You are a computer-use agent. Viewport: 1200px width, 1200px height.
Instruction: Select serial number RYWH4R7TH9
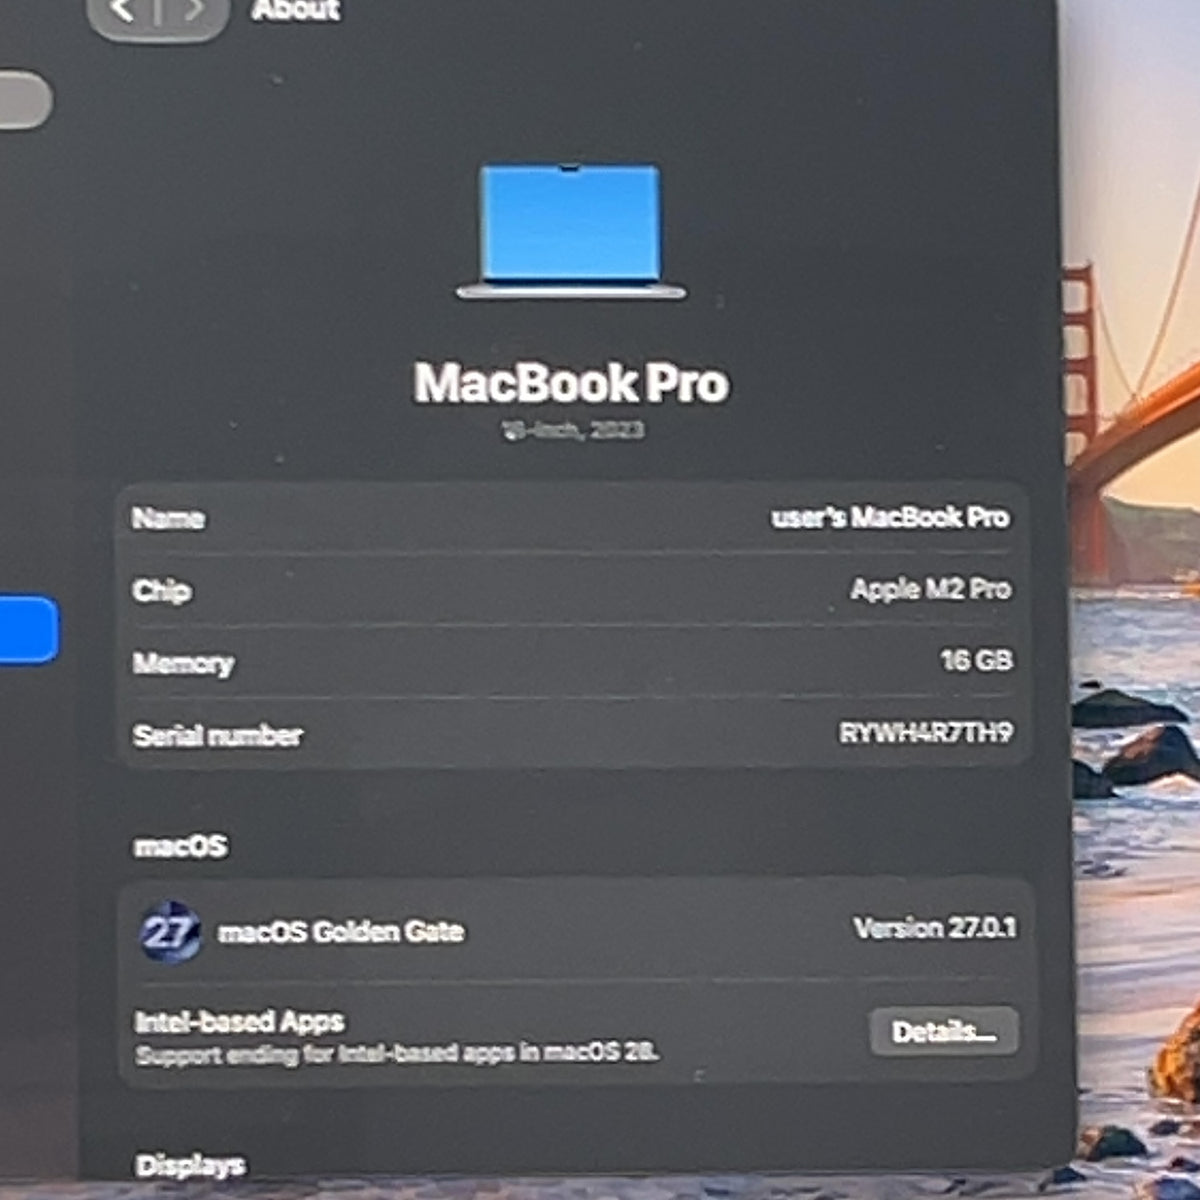[925, 733]
